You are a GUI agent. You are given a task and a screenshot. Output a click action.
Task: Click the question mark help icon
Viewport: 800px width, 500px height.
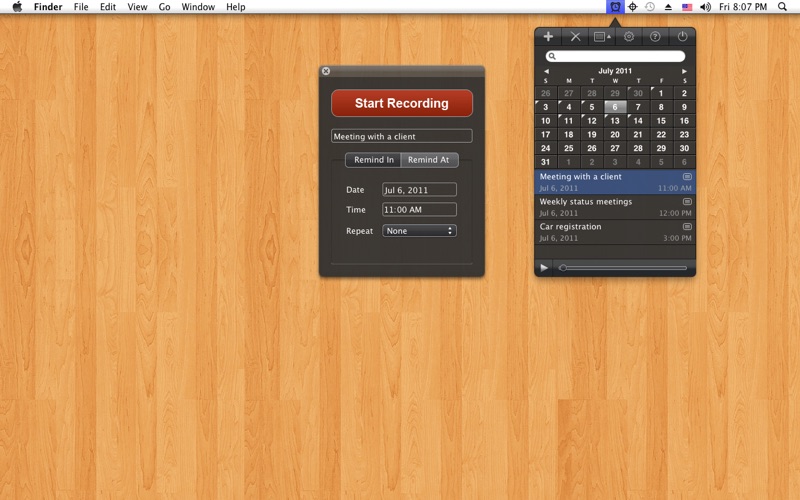point(655,37)
